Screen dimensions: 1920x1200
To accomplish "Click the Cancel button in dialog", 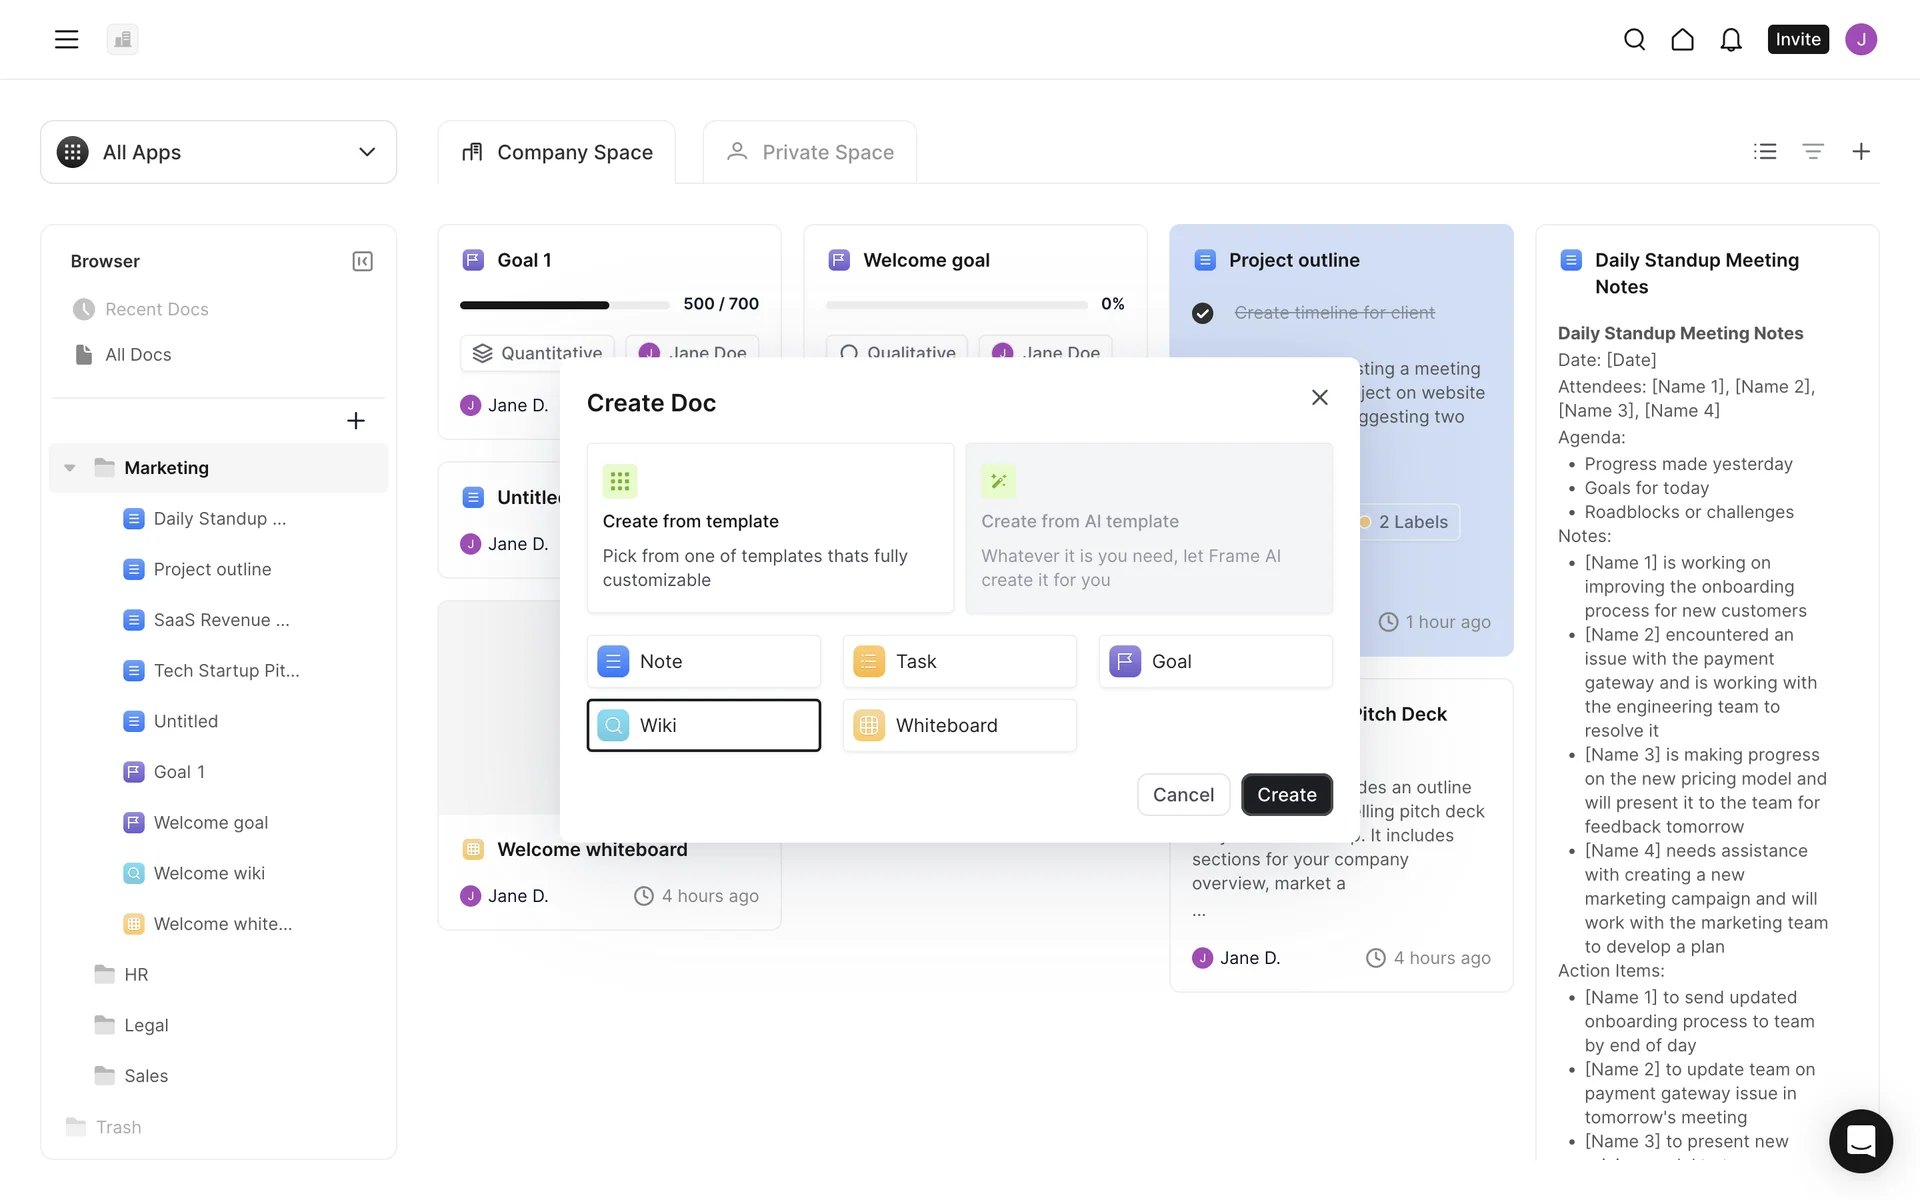I will 1183,794.
